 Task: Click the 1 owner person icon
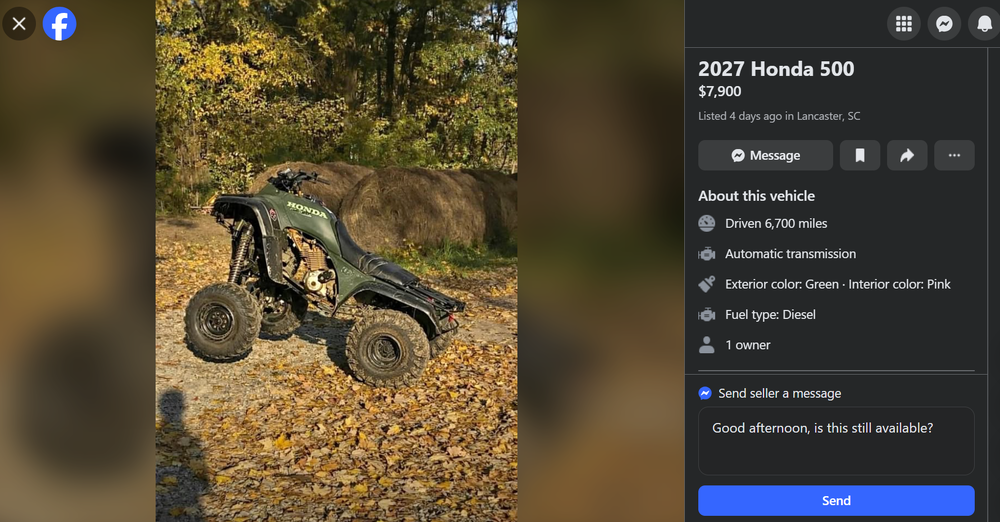pyautogui.click(x=707, y=345)
